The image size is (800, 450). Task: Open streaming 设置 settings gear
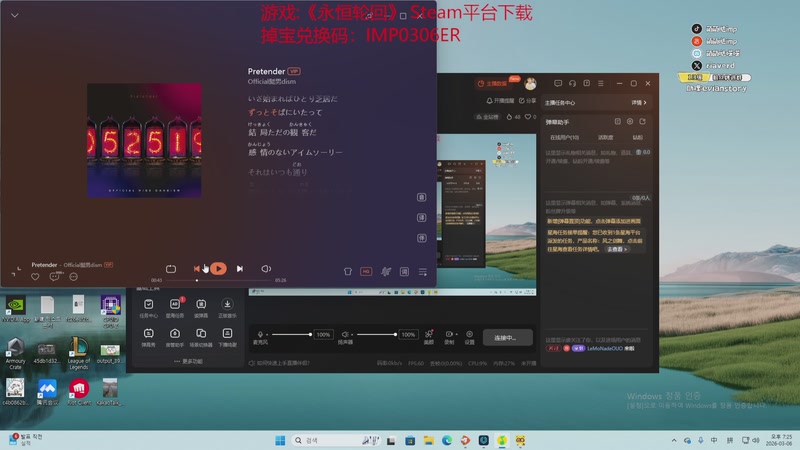click(469, 337)
